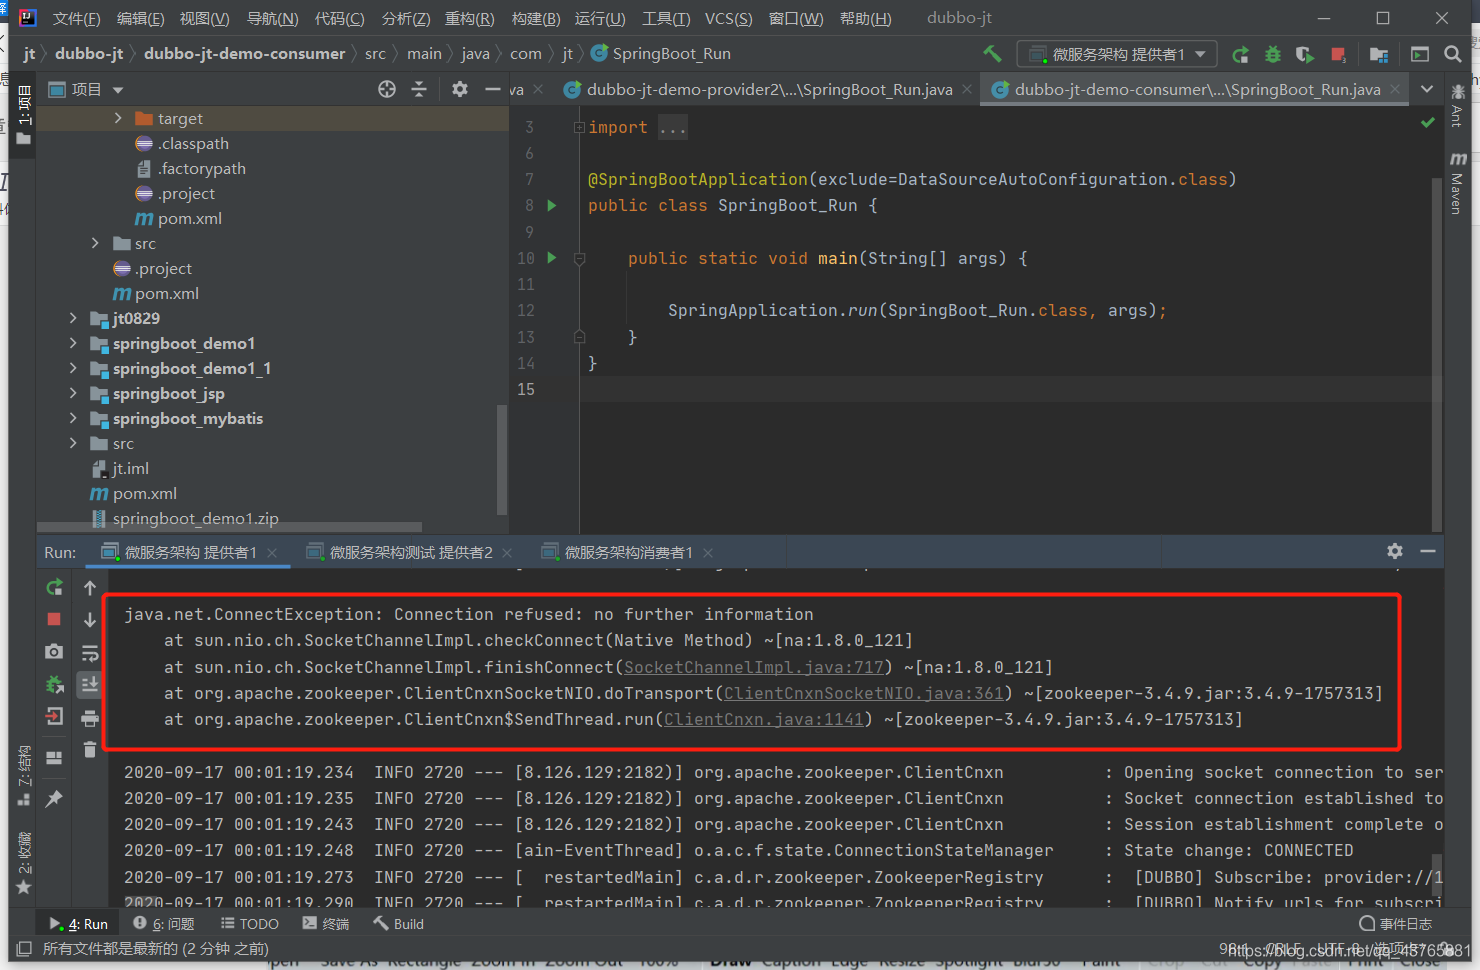Expand the target folder
The image size is (1480, 970).
[x=118, y=118]
